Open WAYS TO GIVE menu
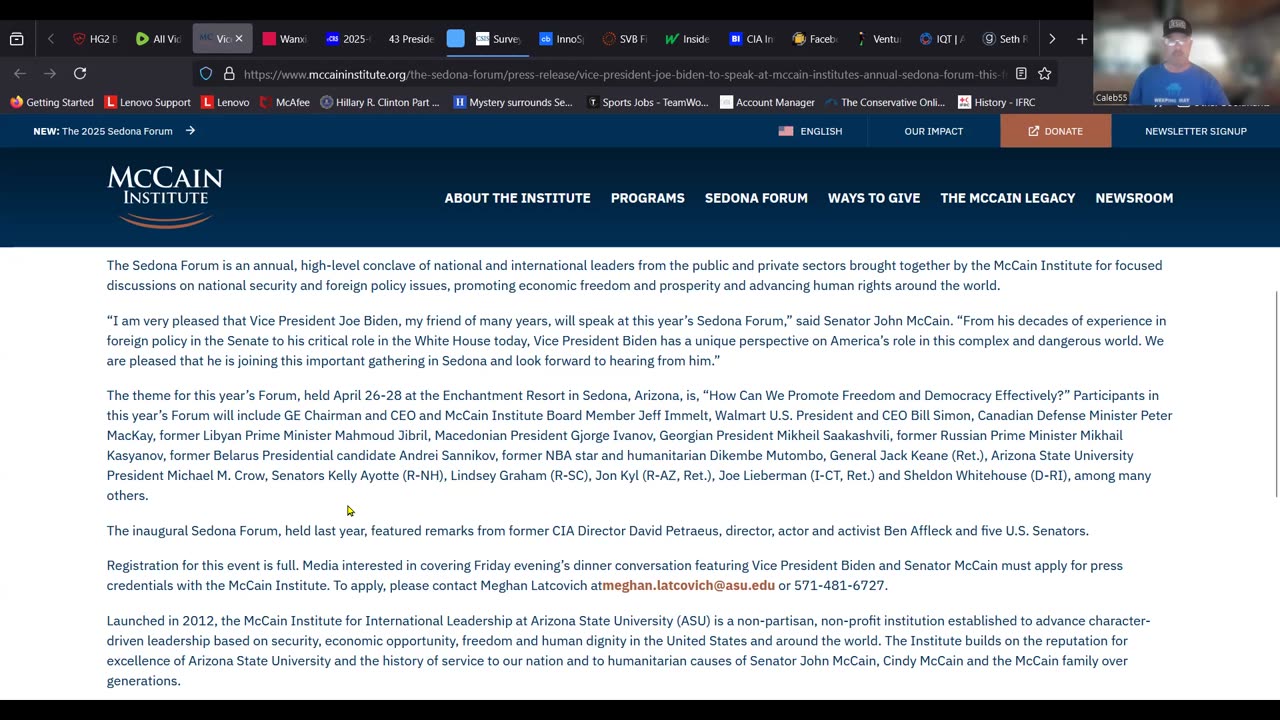 click(874, 198)
